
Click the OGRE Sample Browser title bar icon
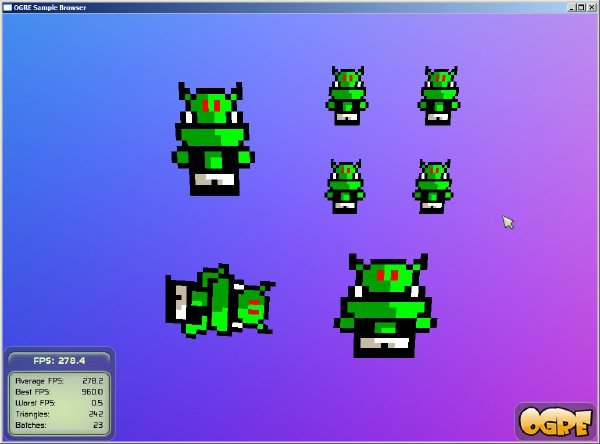tap(7, 7)
